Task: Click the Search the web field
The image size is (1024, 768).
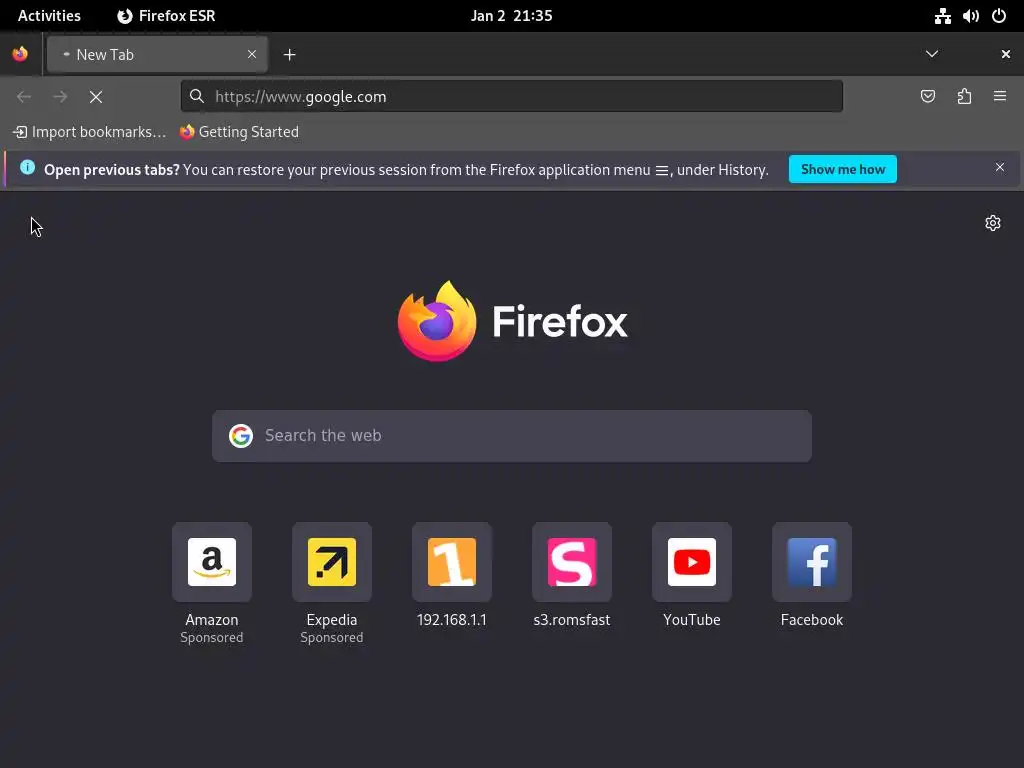Action: (x=512, y=436)
